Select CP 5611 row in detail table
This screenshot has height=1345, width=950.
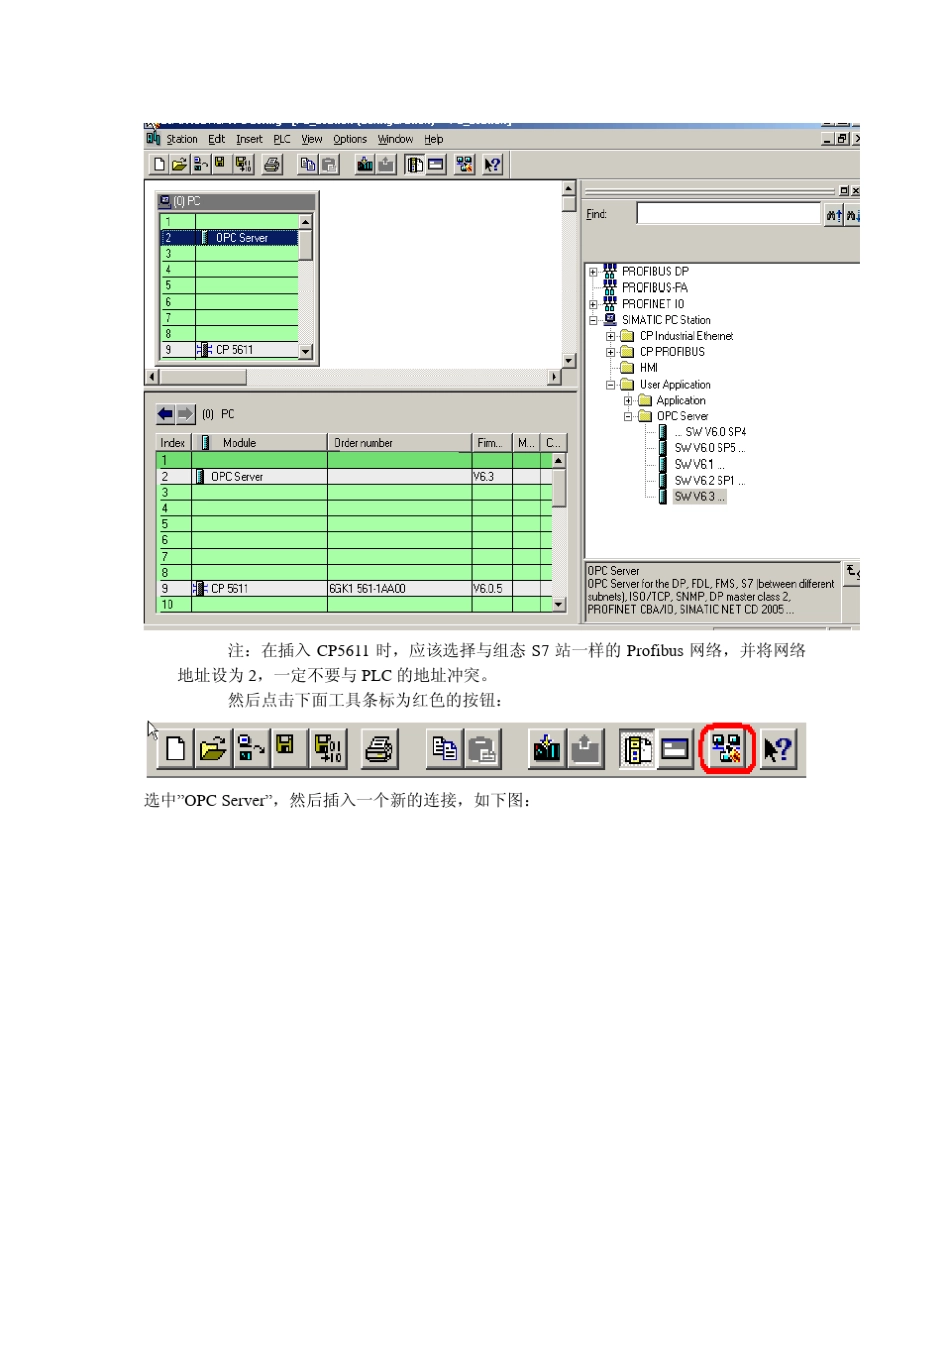pyautogui.click(x=355, y=589)
